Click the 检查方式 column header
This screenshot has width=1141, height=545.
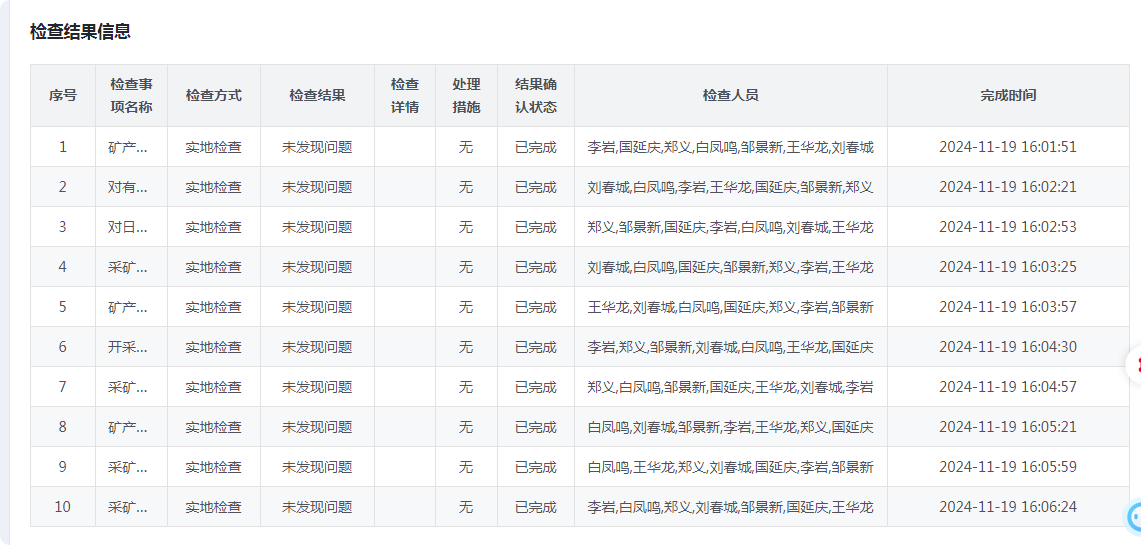[x=213, y=95]
